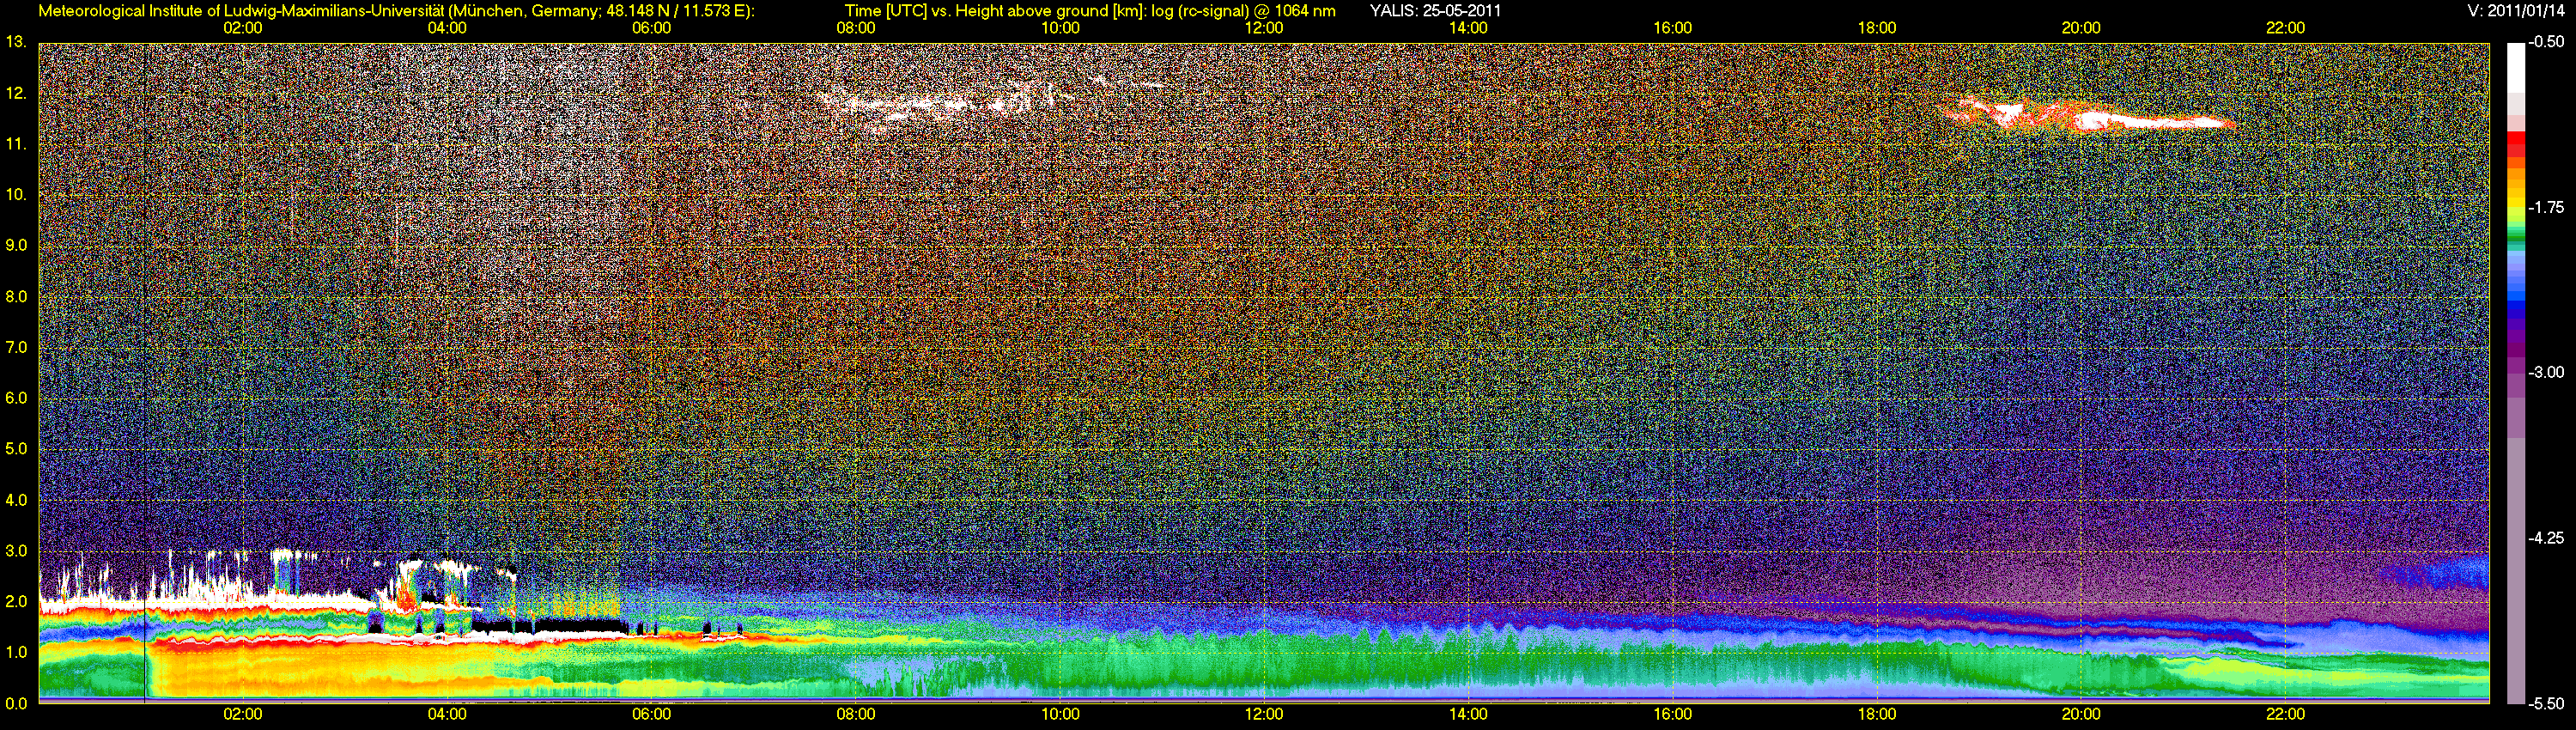Image resolution: width=2576 pixels, height=730 pixels.
Task: Click the 1.0 height axis label
Action: point(16,652)
